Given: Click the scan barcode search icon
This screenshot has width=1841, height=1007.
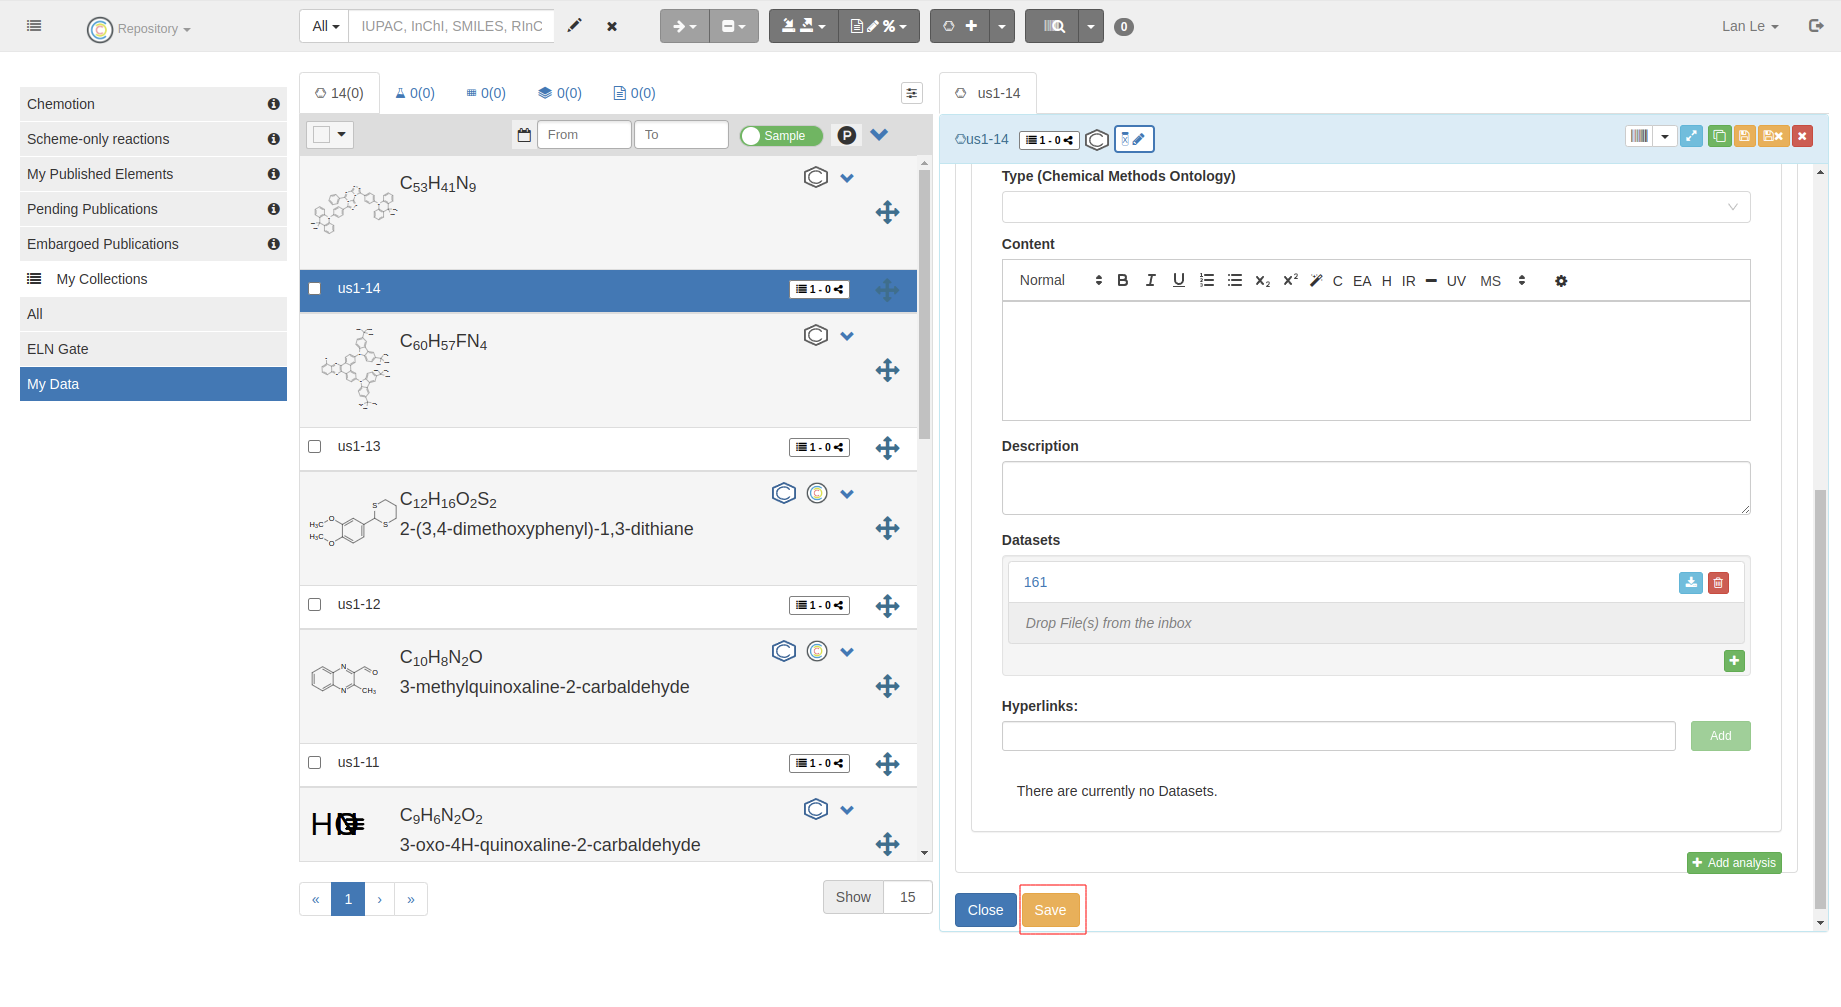Looking at the screenshot, I should click(1053, 26).
